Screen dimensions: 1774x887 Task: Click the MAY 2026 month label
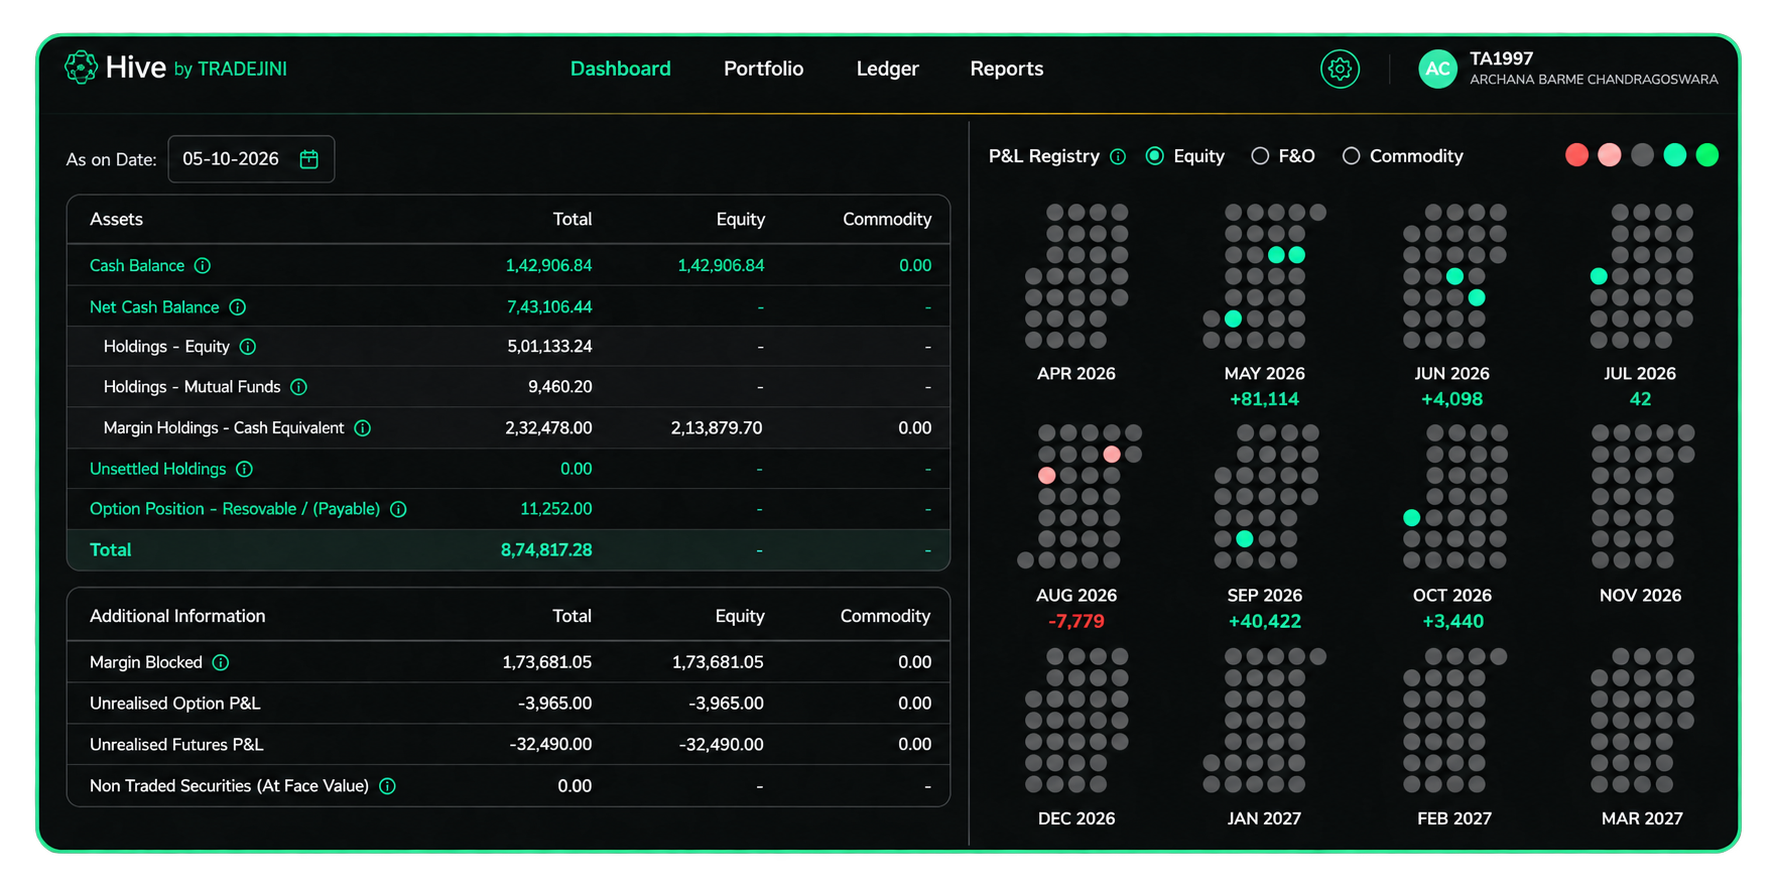(1264, 374)
